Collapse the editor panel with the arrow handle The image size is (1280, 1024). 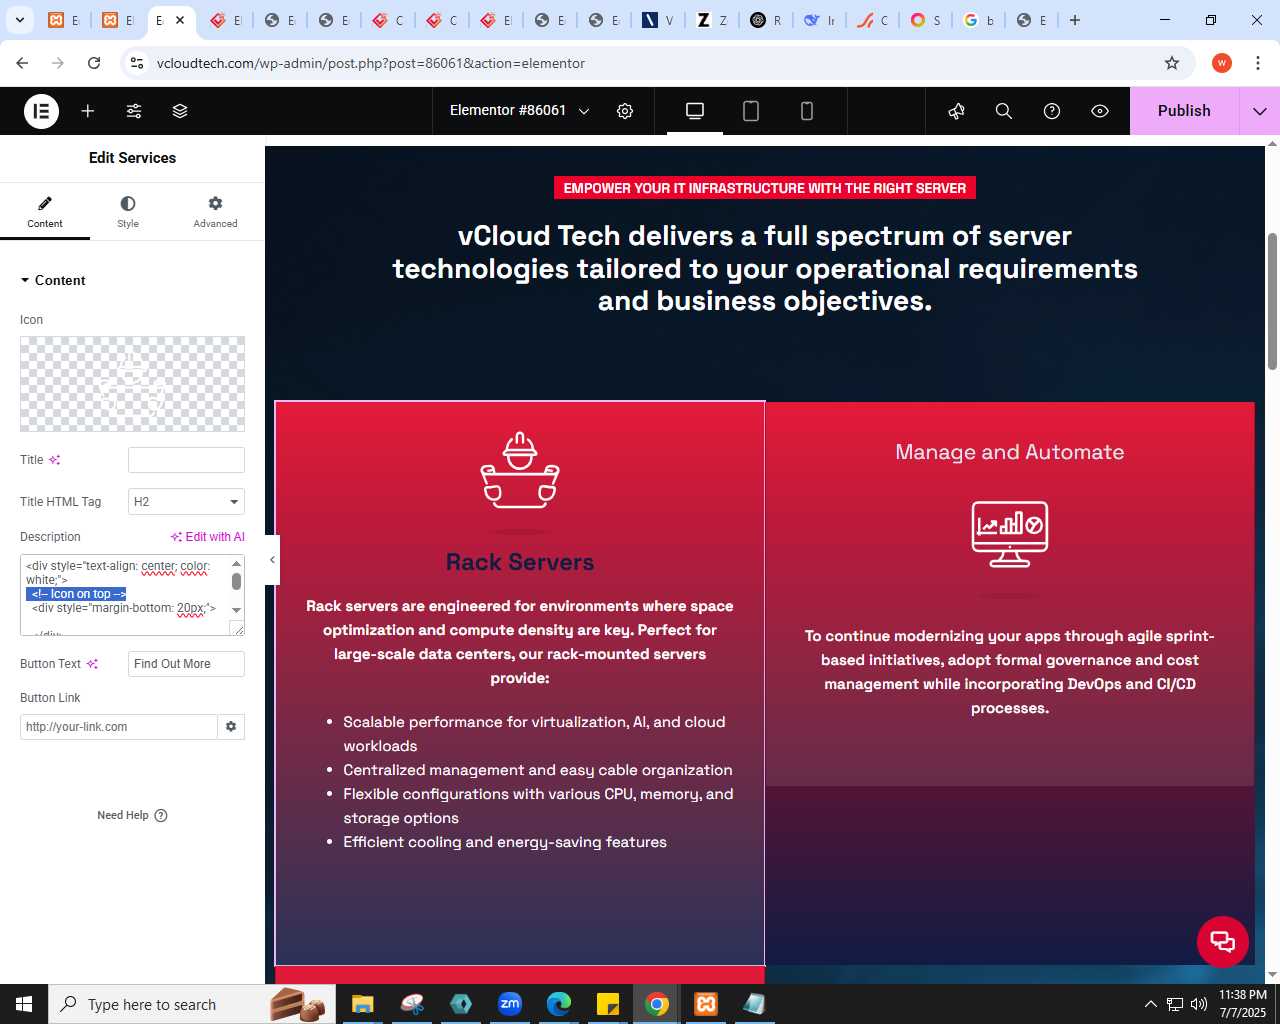click(x=272, y=560)
